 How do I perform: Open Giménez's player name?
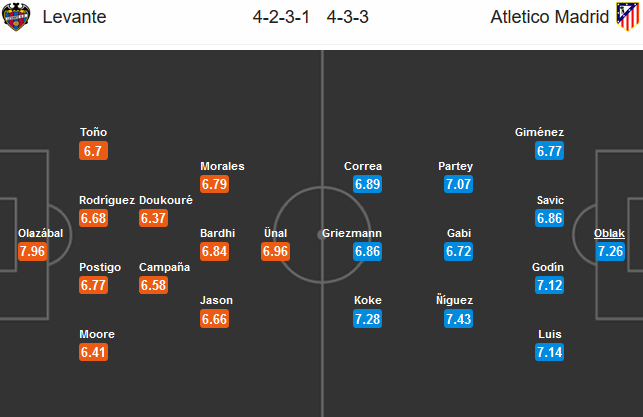(539, 132)
